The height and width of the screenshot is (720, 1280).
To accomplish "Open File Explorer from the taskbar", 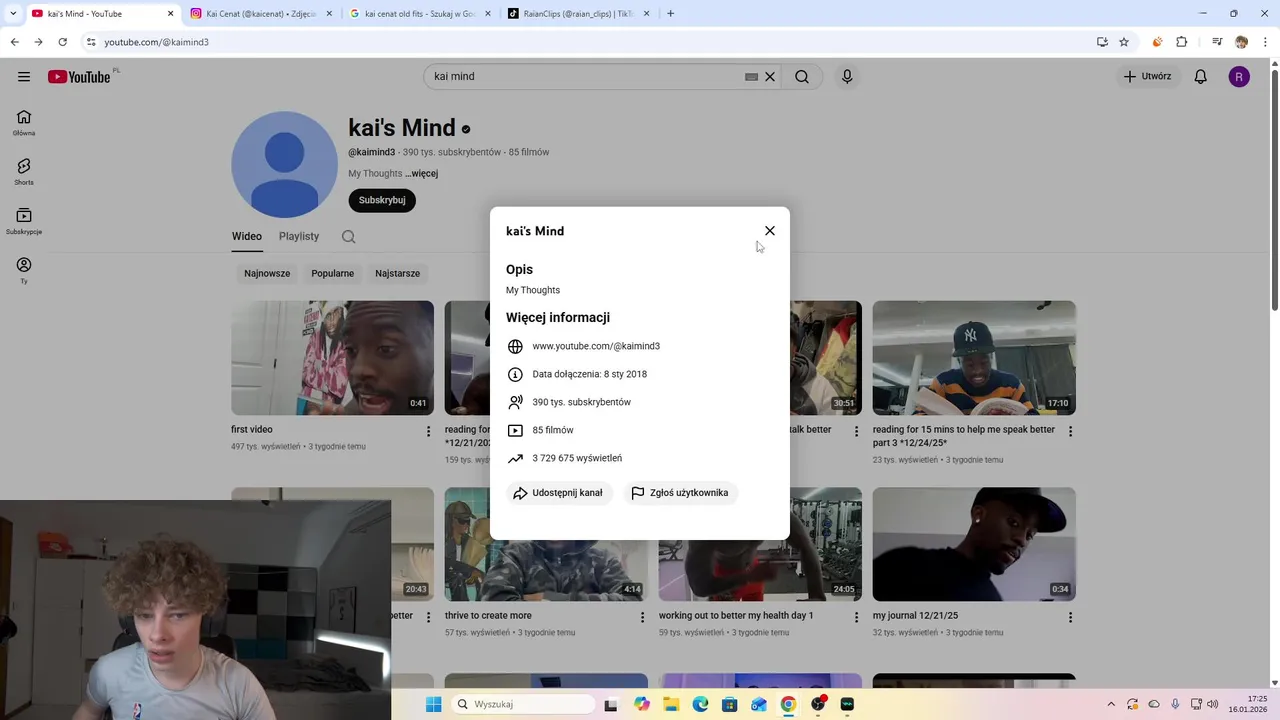I will (x=671, y=704).
